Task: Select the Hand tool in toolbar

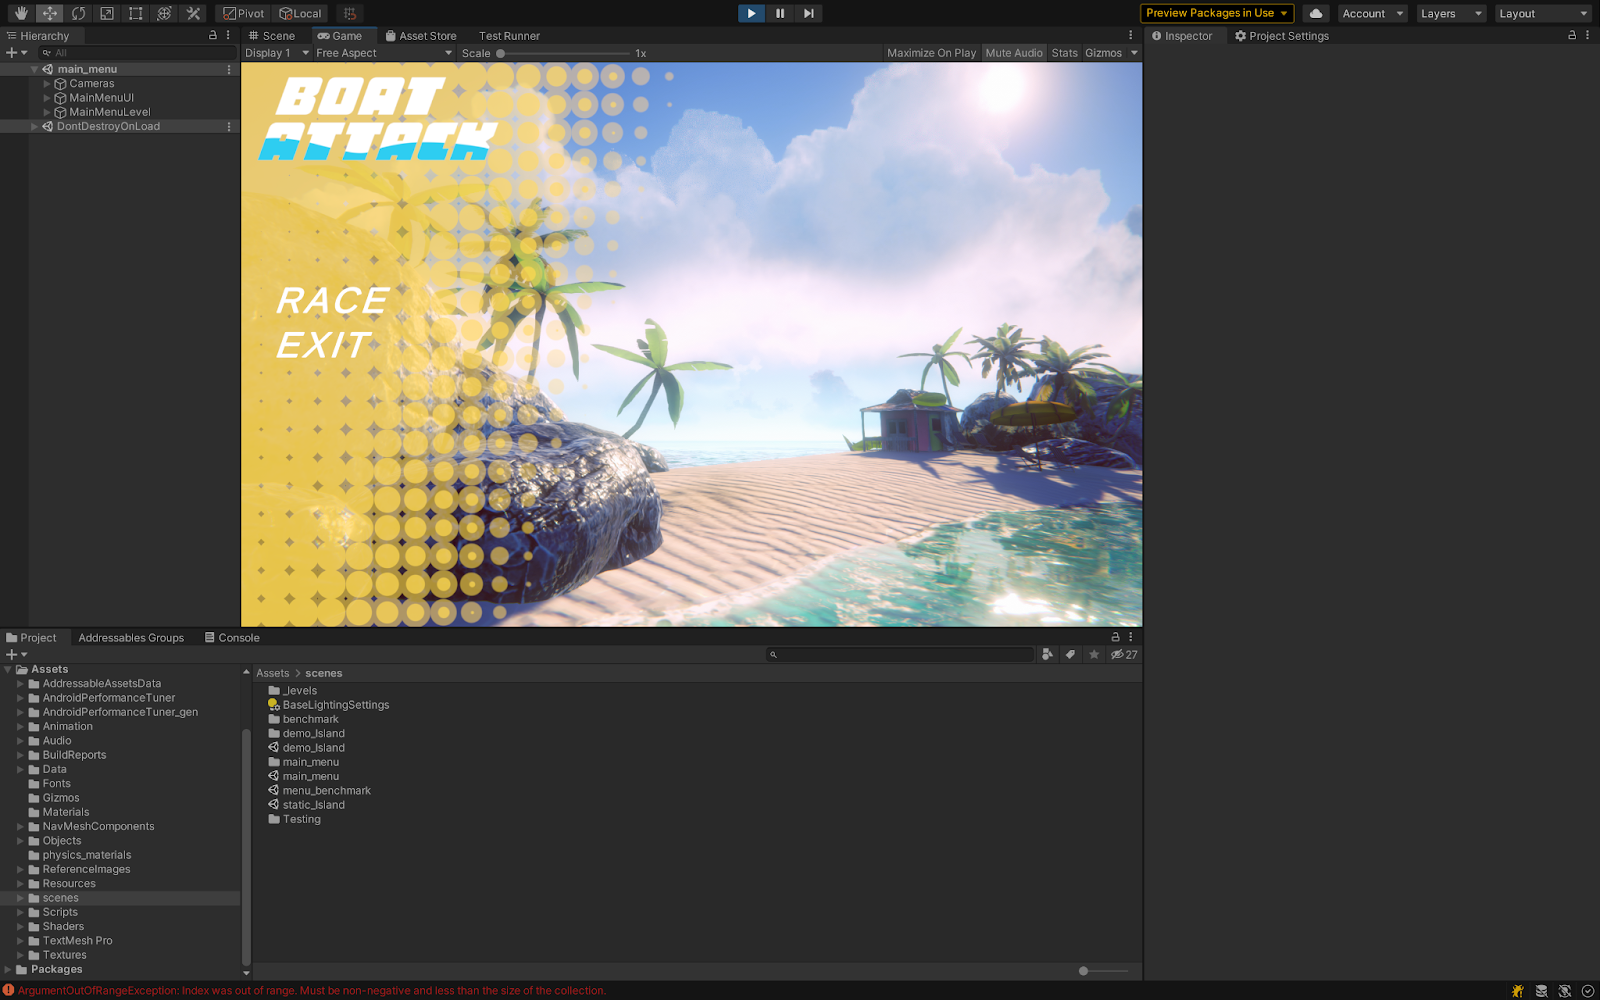Action: pyautogui.click(x=21, y=13)
